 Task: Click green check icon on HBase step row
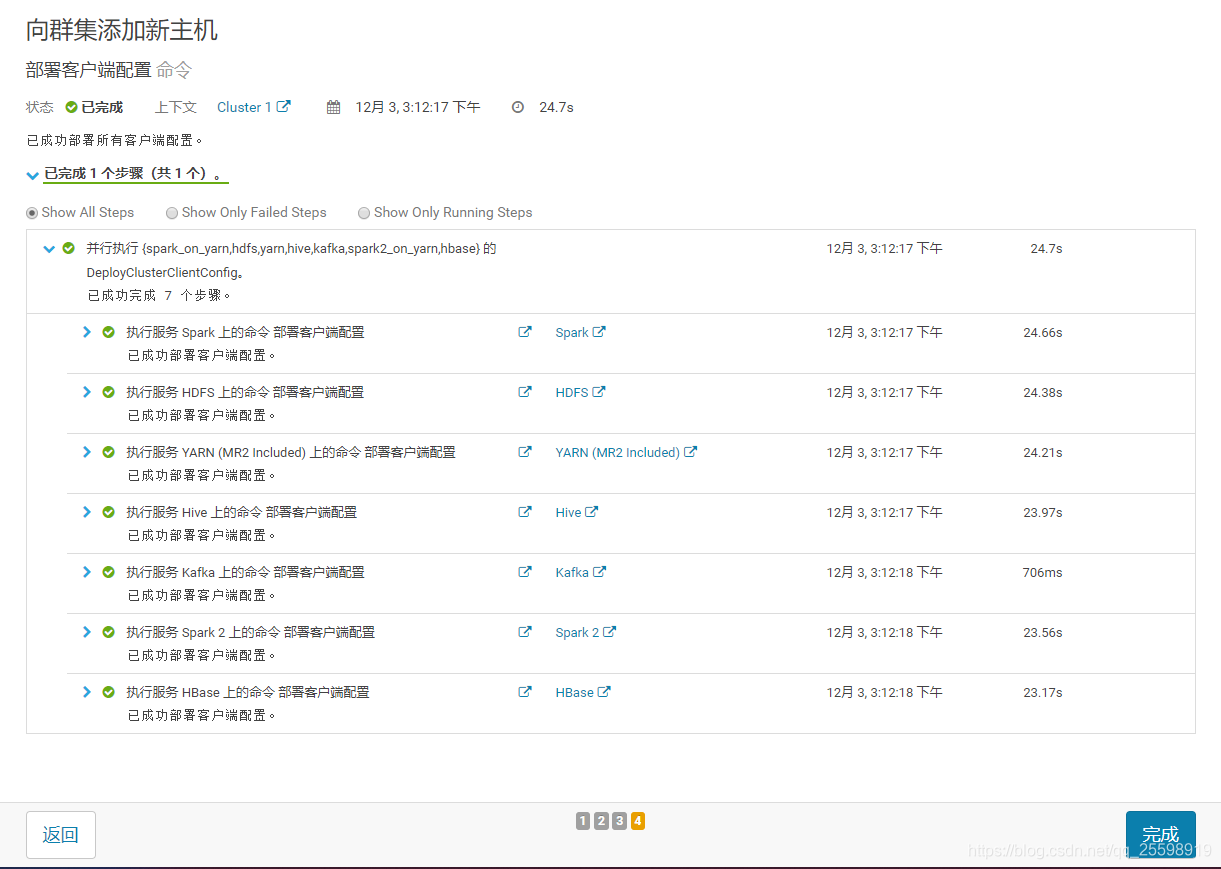(108, 692)
